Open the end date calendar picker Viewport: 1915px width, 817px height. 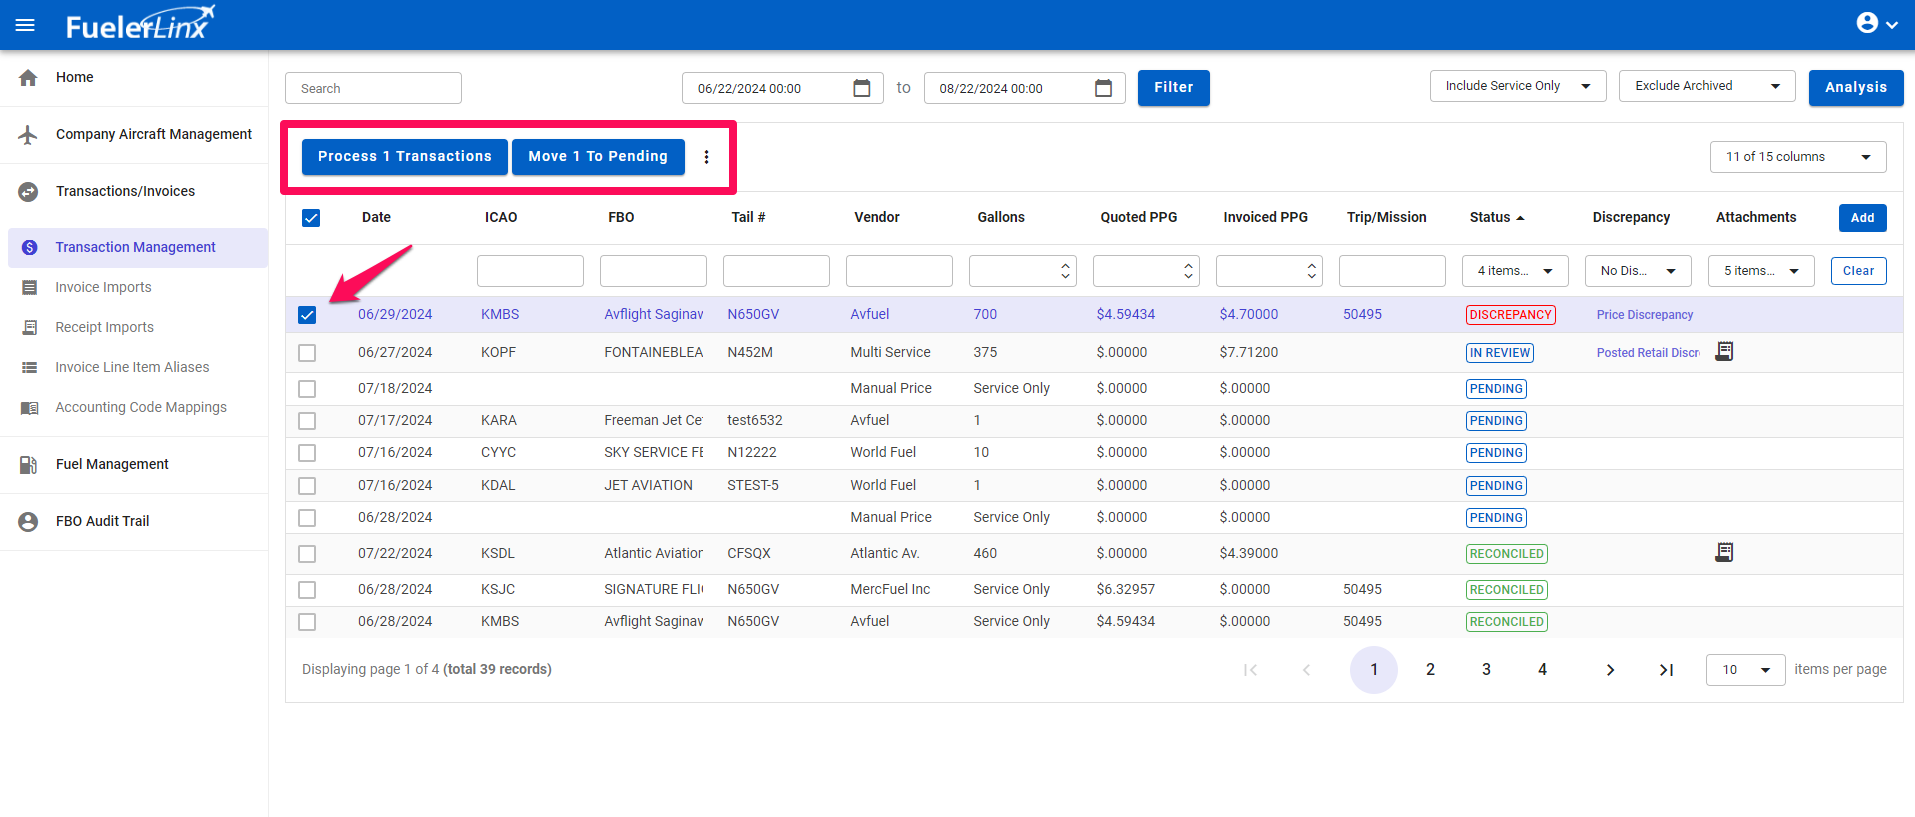[1103, 88]
